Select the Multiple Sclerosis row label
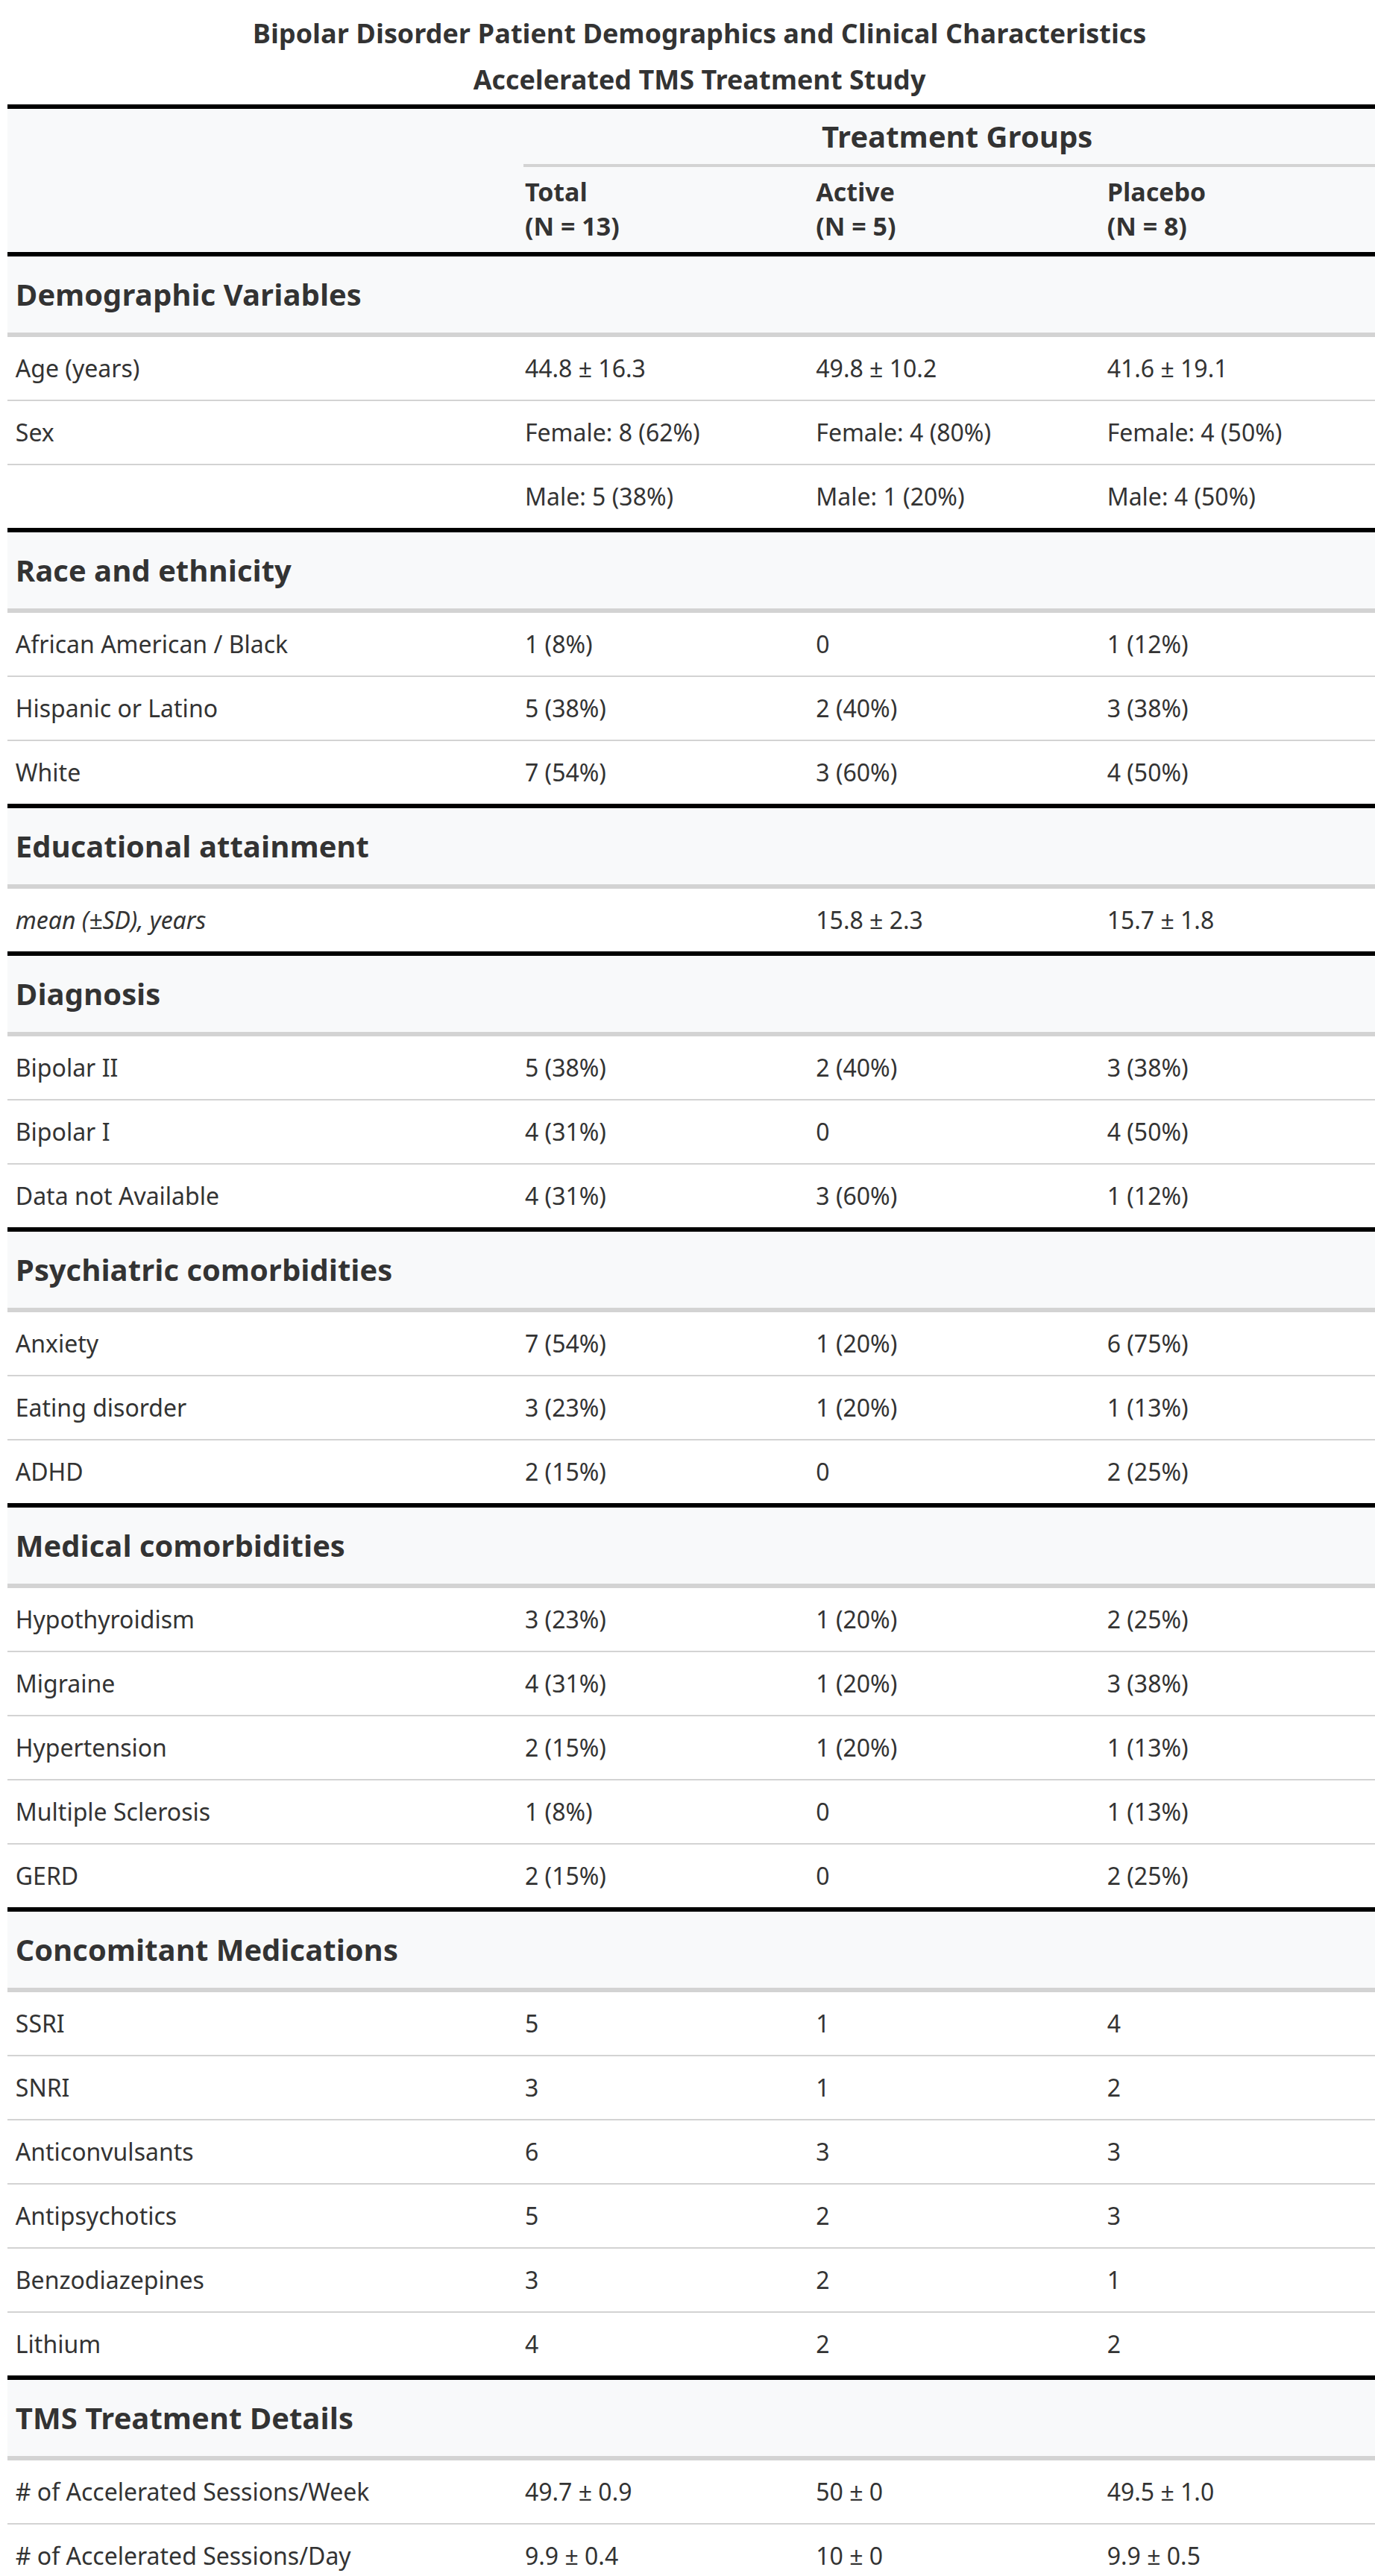The width and height of the screenshot is (1375, 2576). tap(113, 1813)
